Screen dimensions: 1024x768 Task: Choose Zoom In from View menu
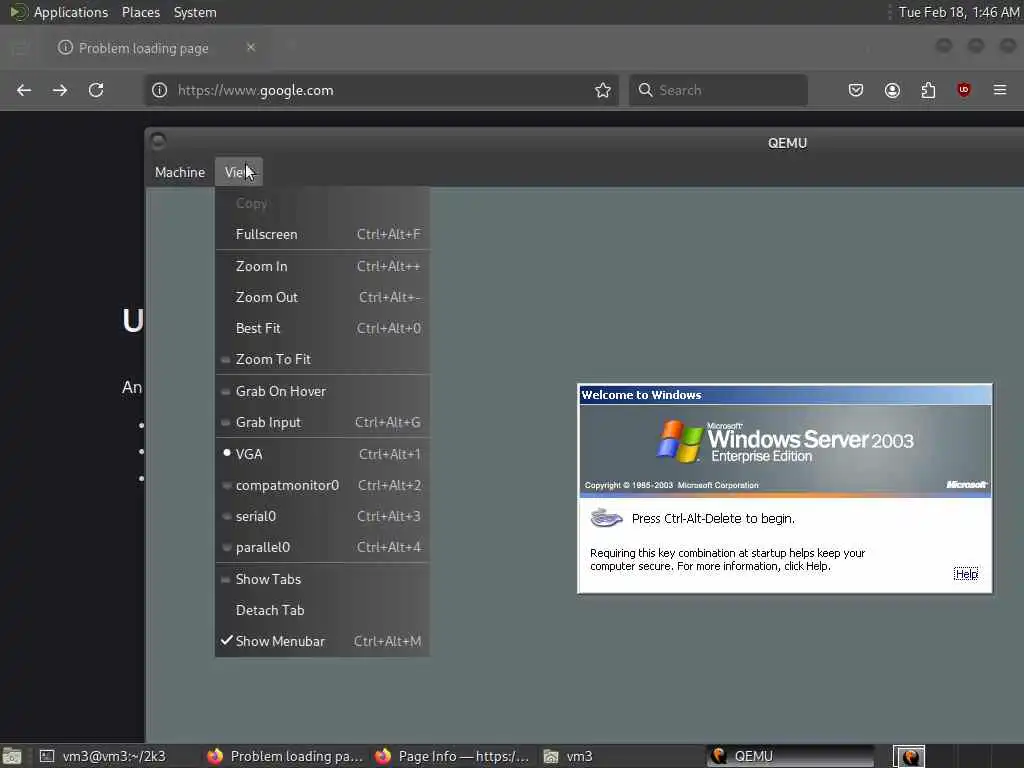pos(322,266)
